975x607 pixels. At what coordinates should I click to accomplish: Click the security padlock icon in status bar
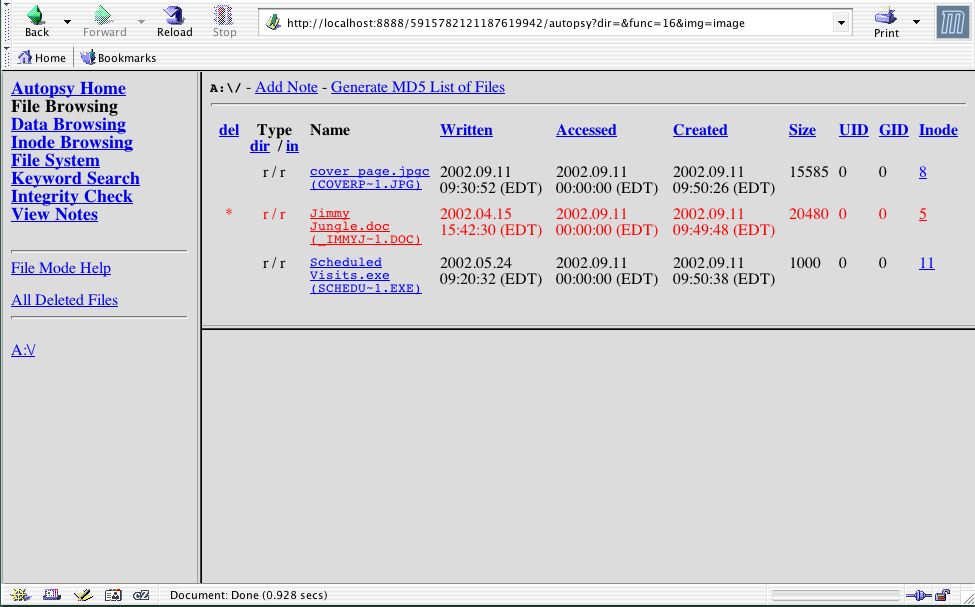coord(942,595)
